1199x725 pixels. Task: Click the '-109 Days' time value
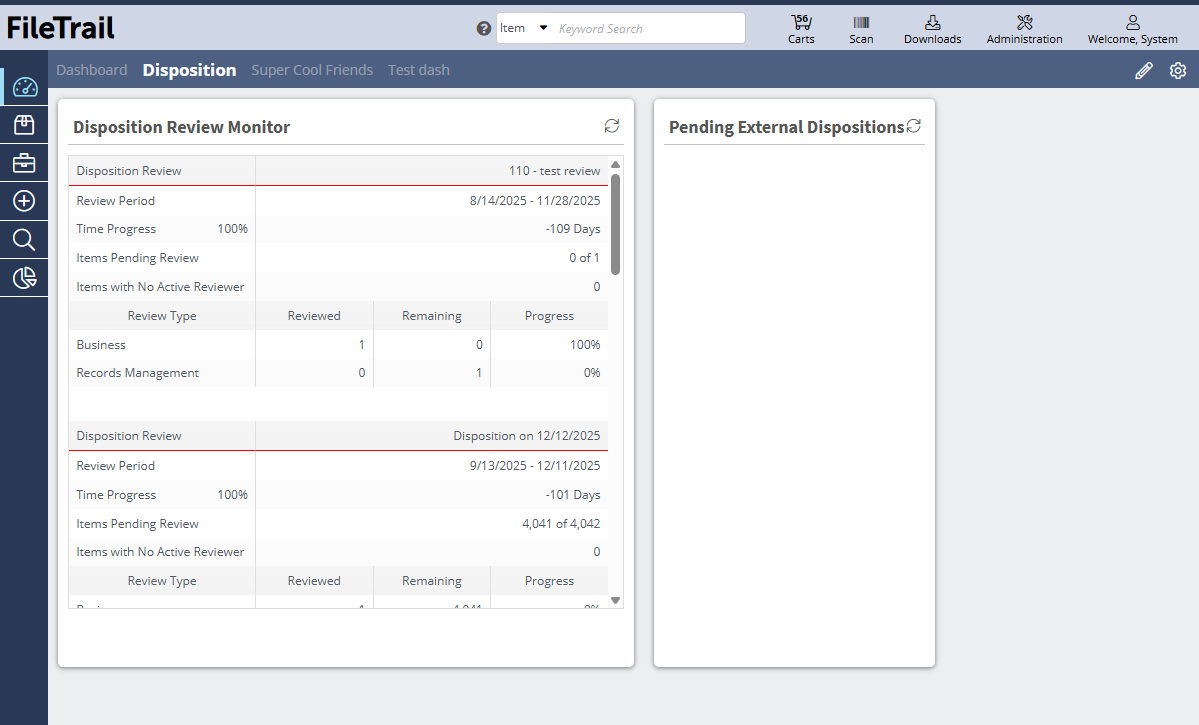[573, 229]
